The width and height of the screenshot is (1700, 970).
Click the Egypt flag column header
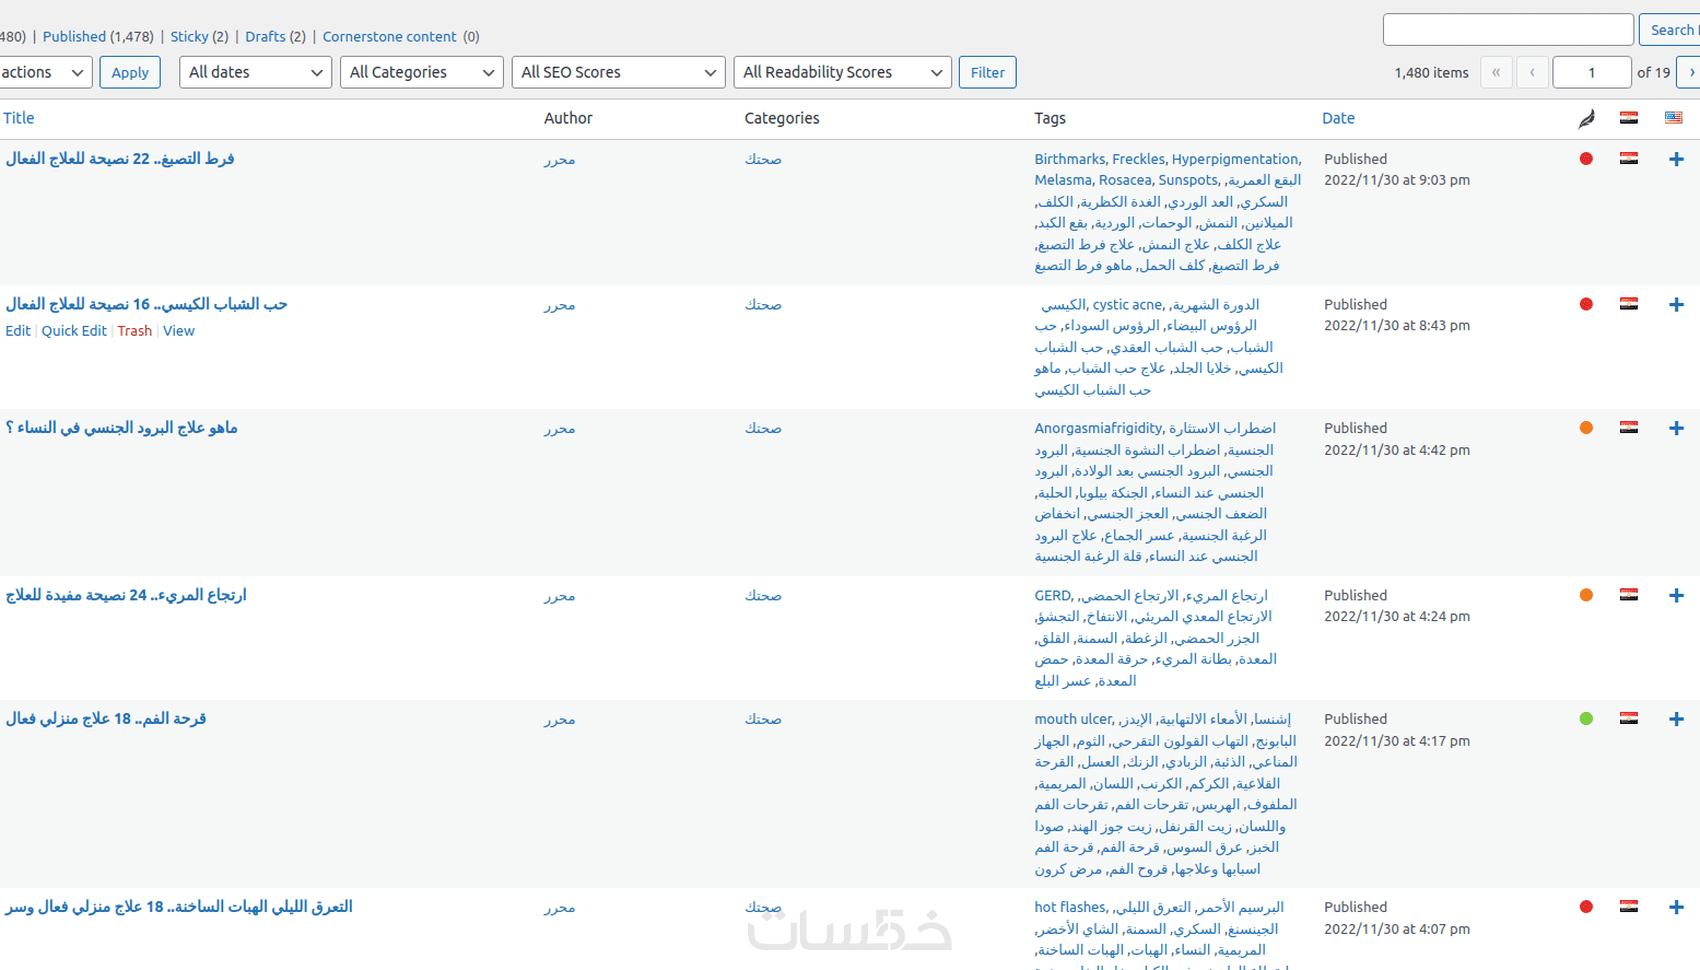pyautogui.click(x=1629, y=118)
